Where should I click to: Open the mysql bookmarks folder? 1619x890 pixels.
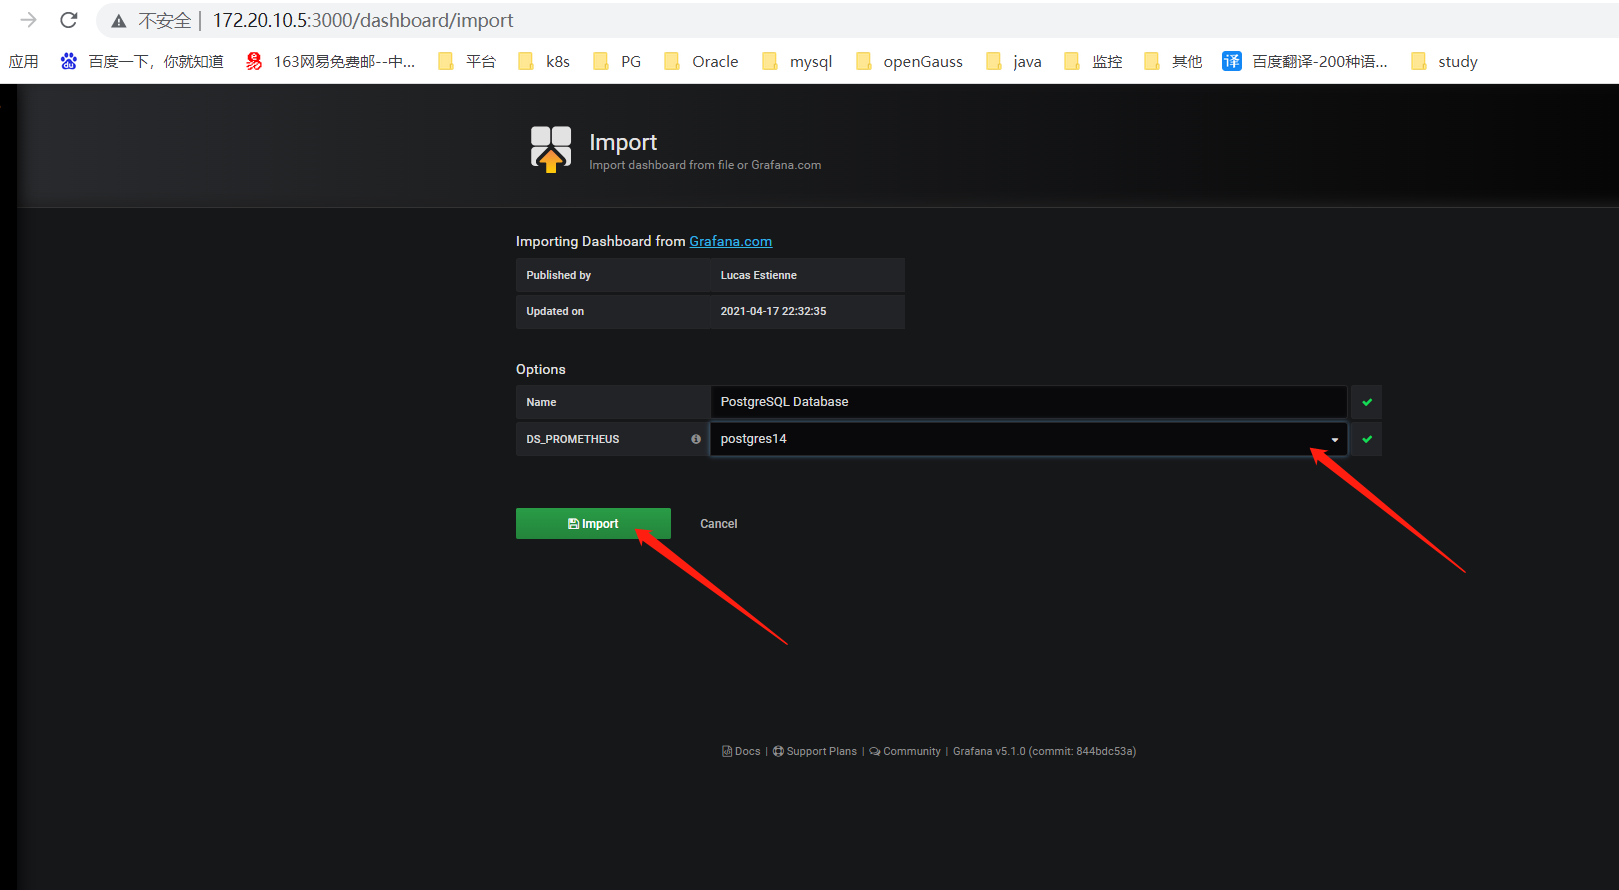click(x=797, y=62)
